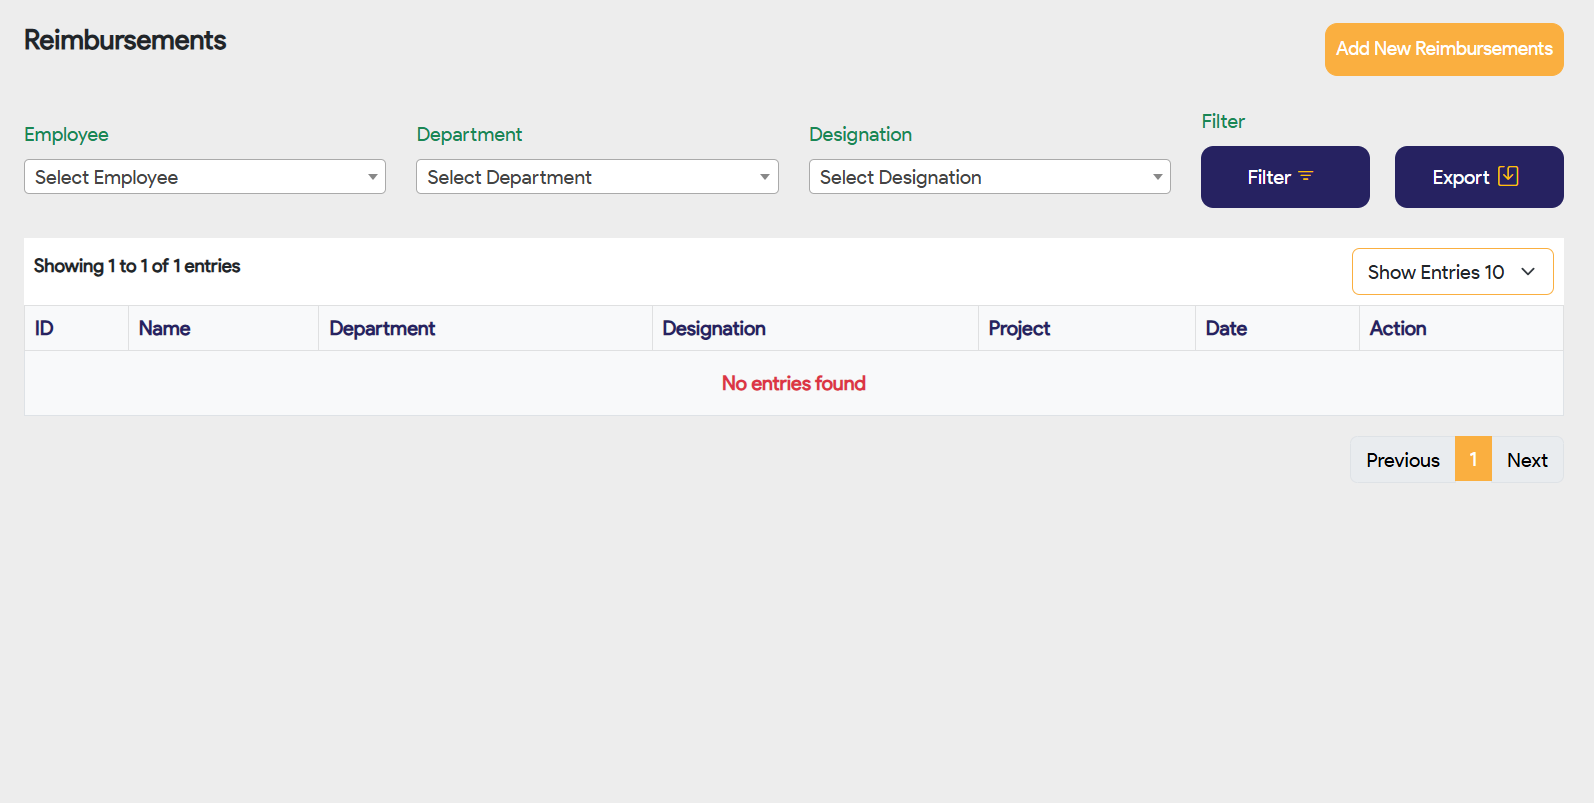The width and height of the screenshot is (1594, 803).
Task: Expand the Select Department combo box
Action: tap(596, 177)
